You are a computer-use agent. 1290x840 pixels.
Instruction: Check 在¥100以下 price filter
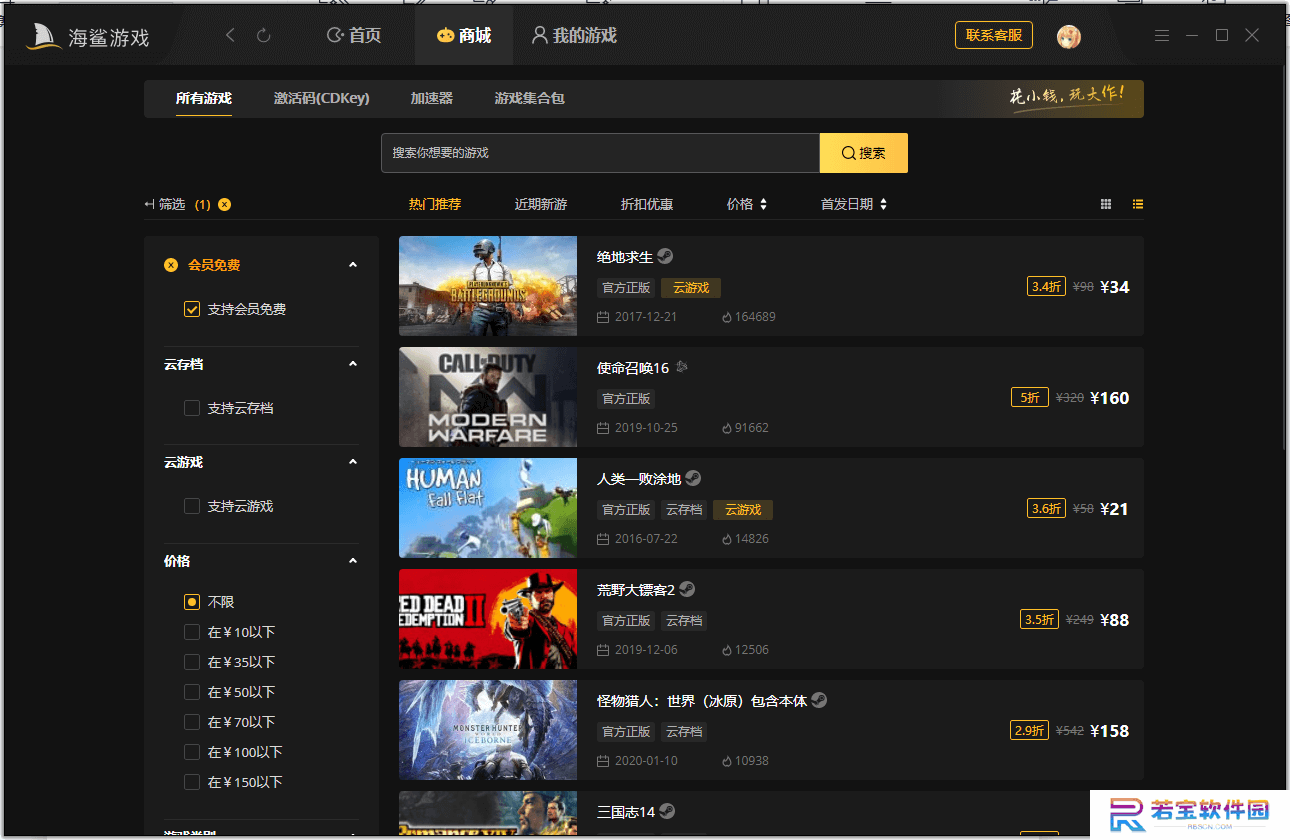(192, 752)
